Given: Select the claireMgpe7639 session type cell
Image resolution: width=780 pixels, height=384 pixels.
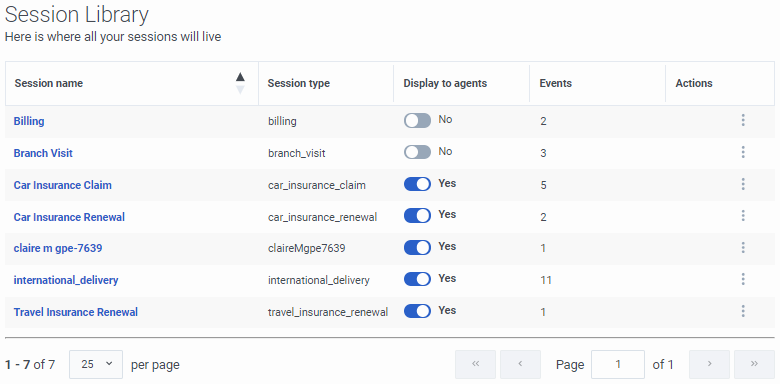Looking at the screenshot, I should (x=306, y=248).
